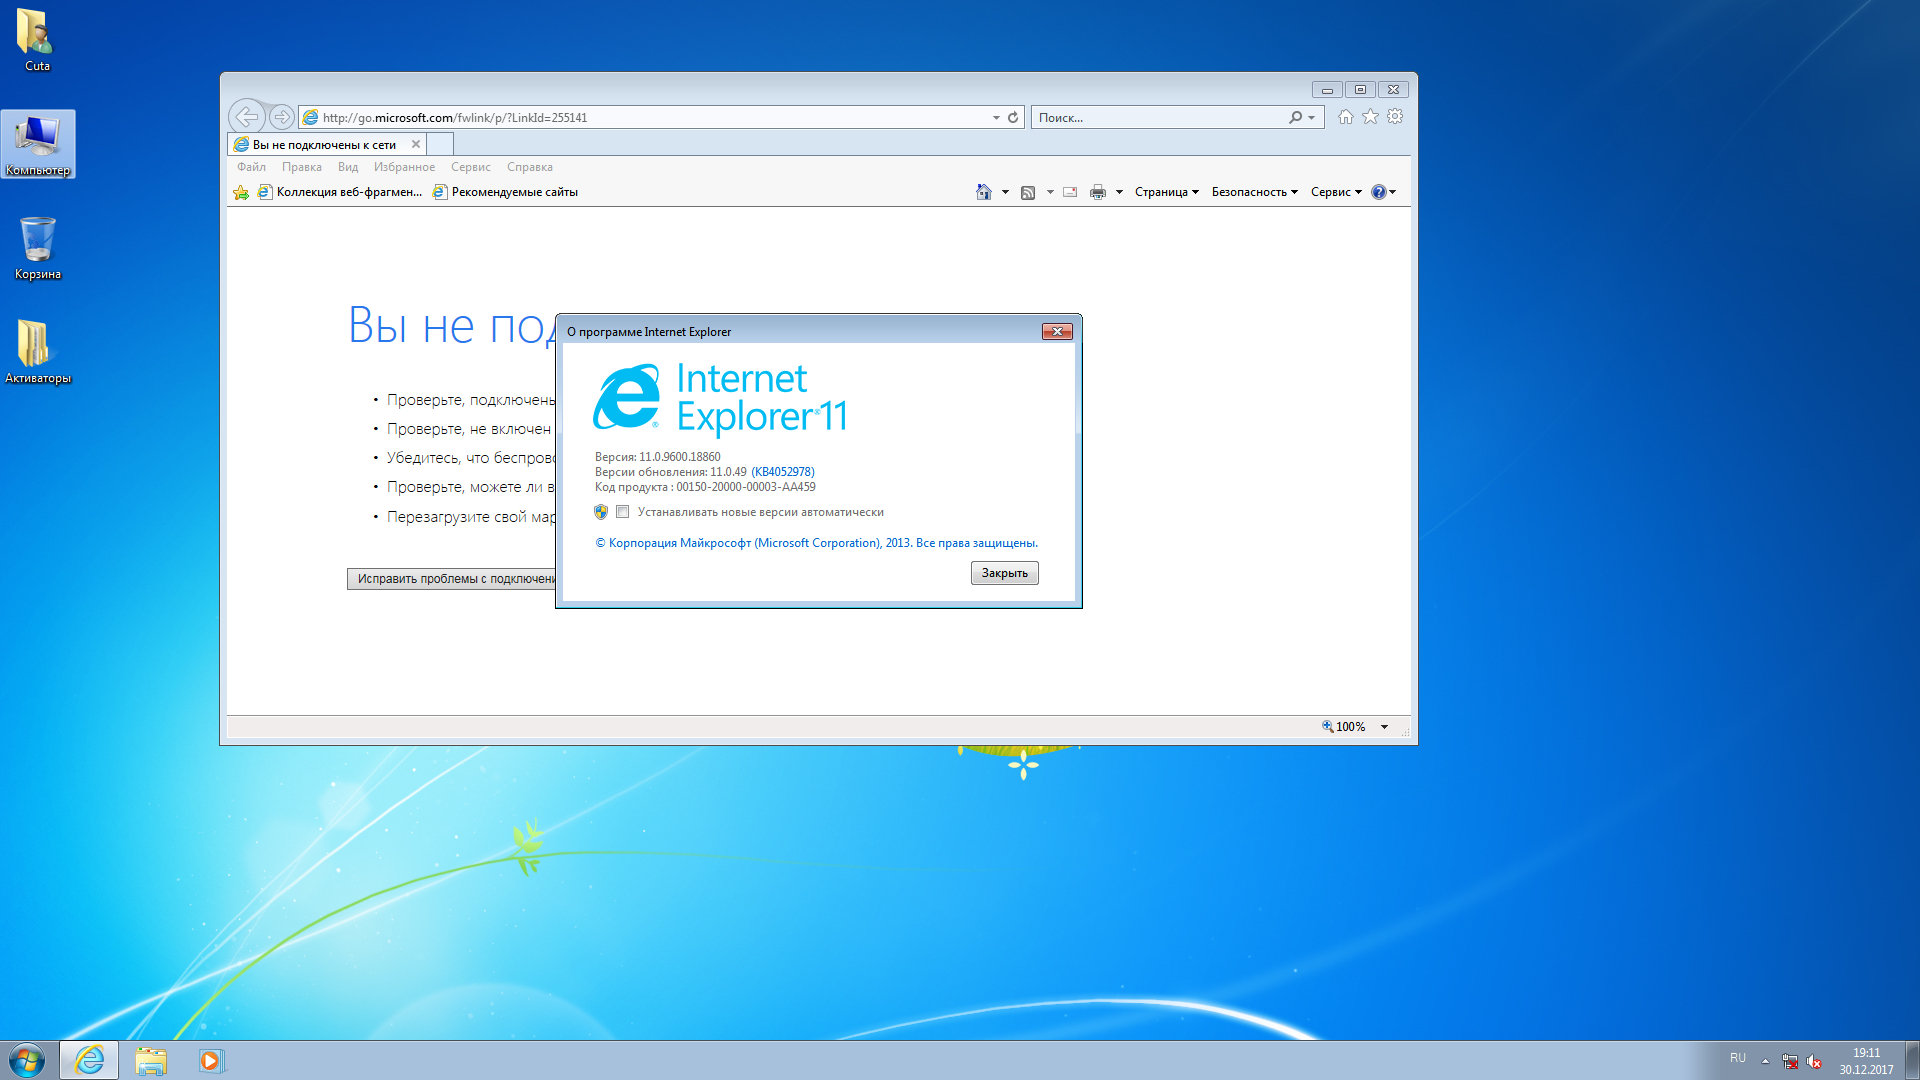Open Windows Media Player from taskbar
This screenshot has height=1080, width=1920.
[211, 1060]
